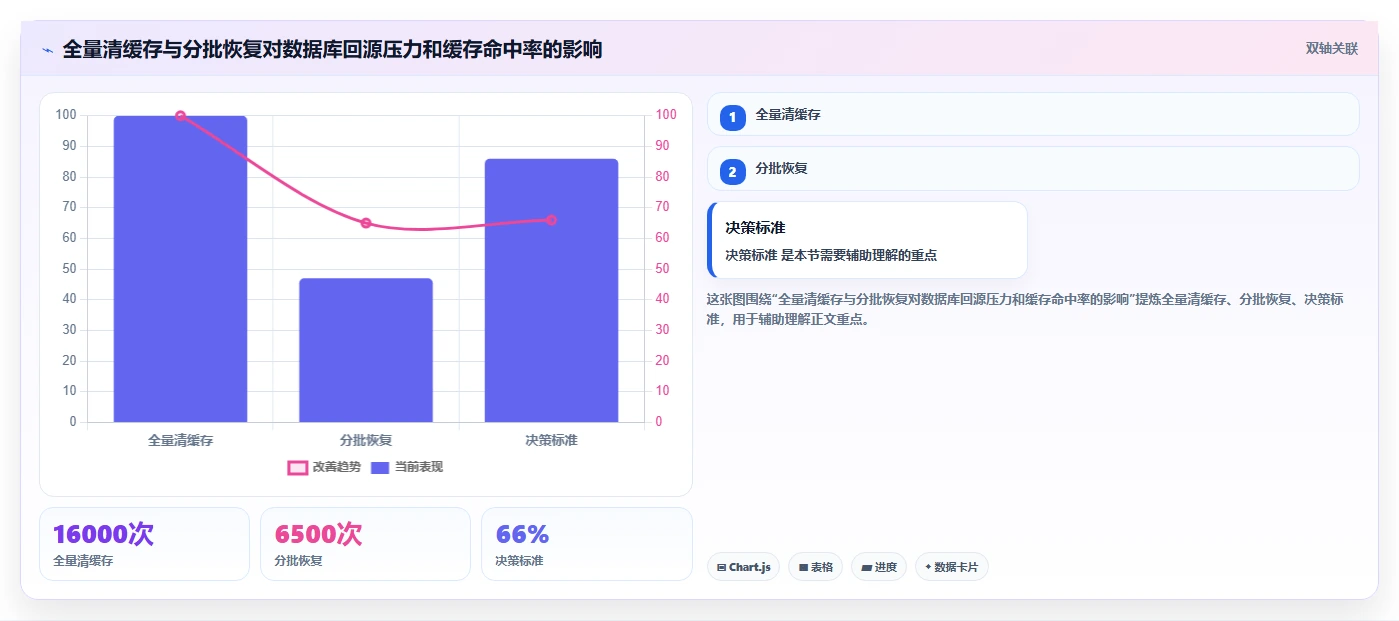Click the number 2 badge for 分批恢复
The image size is (1399, 621).
pos(733,171)
